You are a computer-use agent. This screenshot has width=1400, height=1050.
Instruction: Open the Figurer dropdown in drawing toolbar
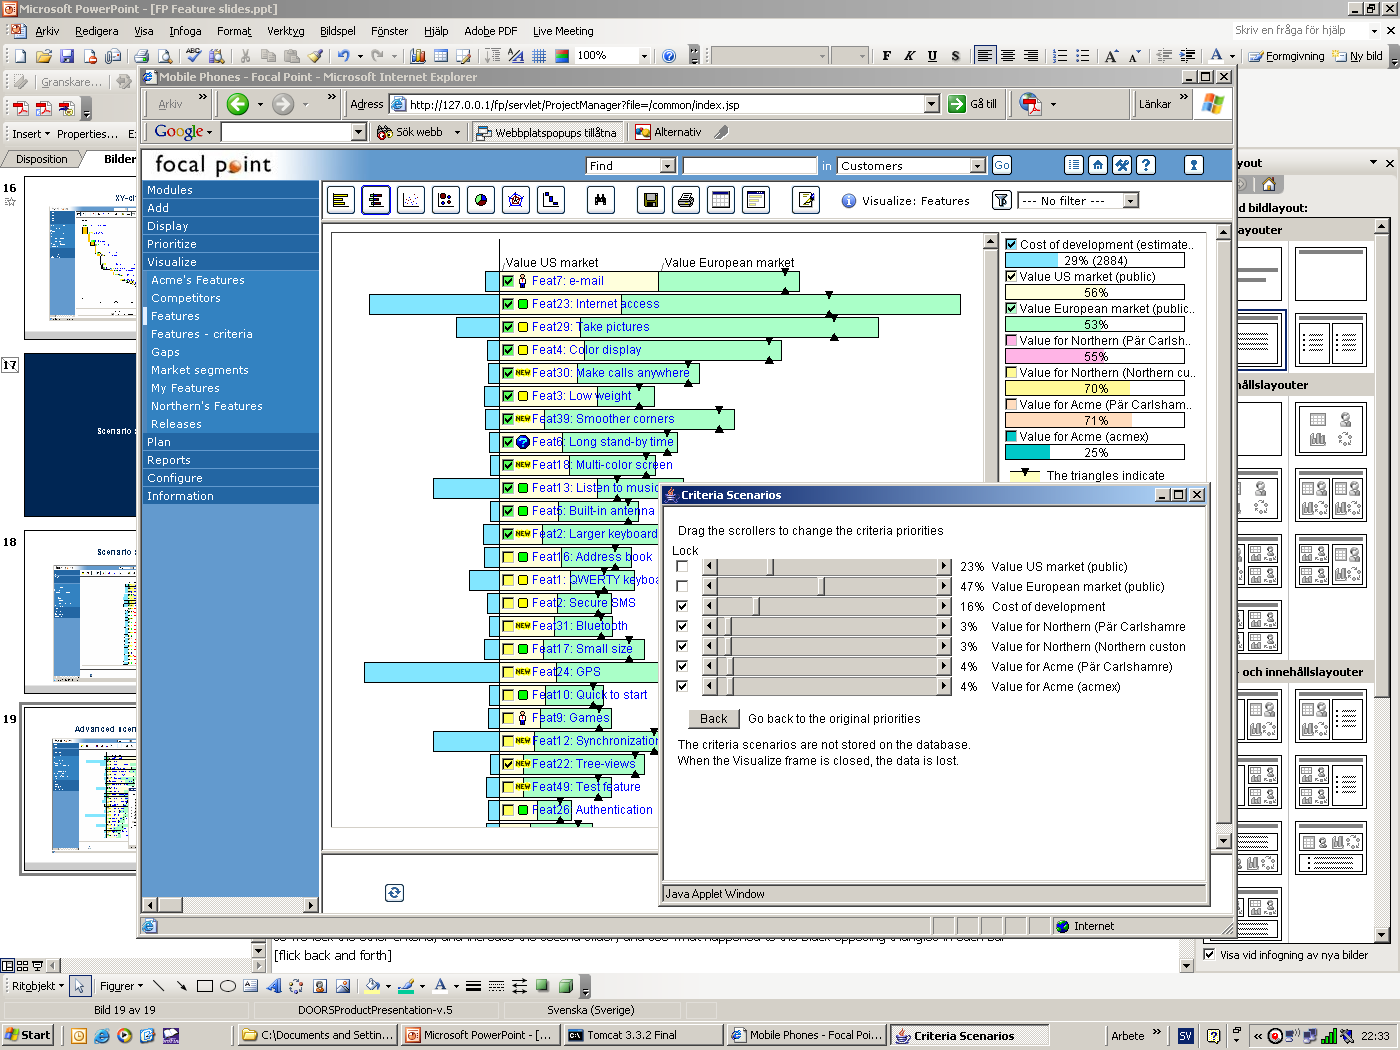(x=121, y=986)
